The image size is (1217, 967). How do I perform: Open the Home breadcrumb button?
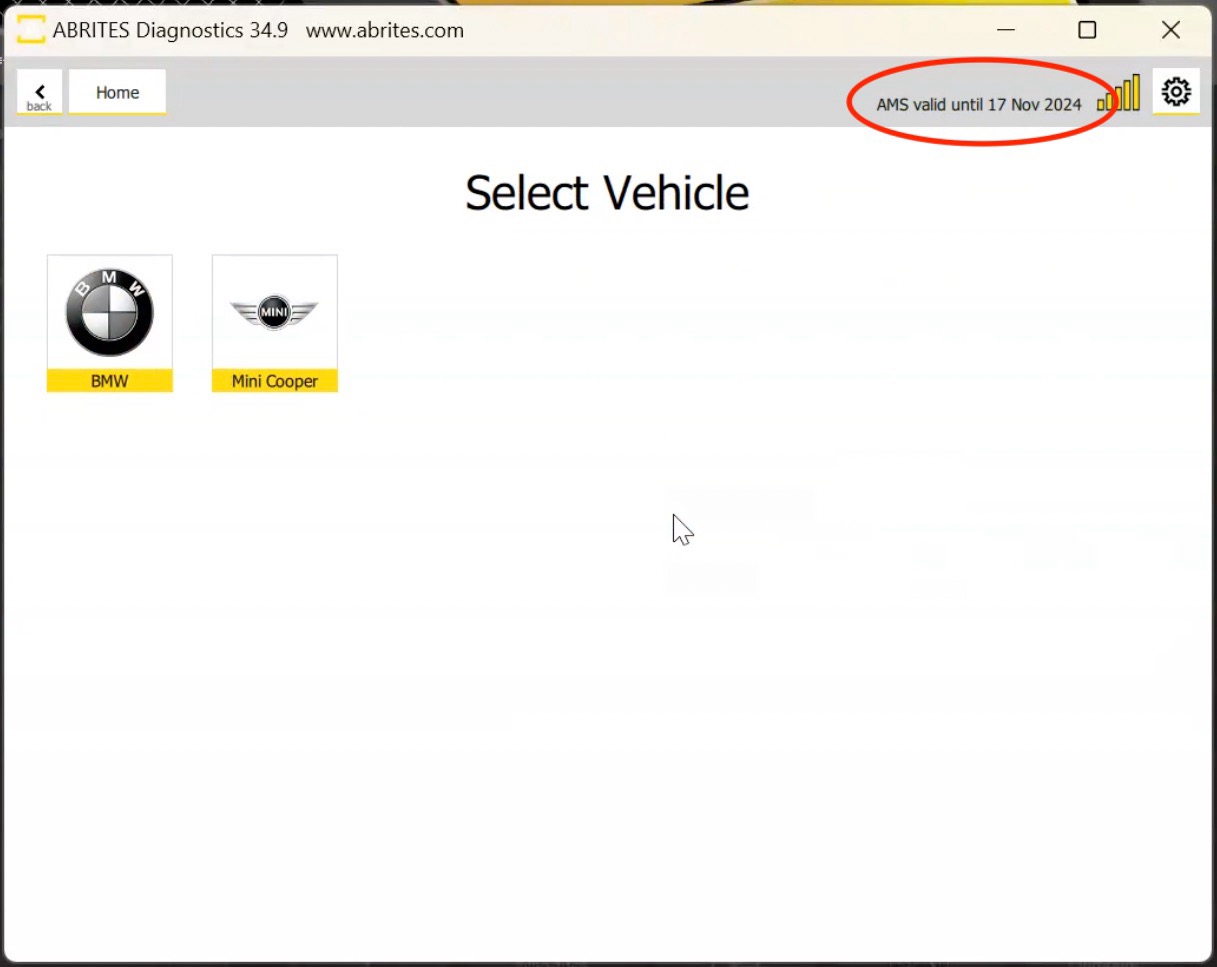(x=117, y=92)
